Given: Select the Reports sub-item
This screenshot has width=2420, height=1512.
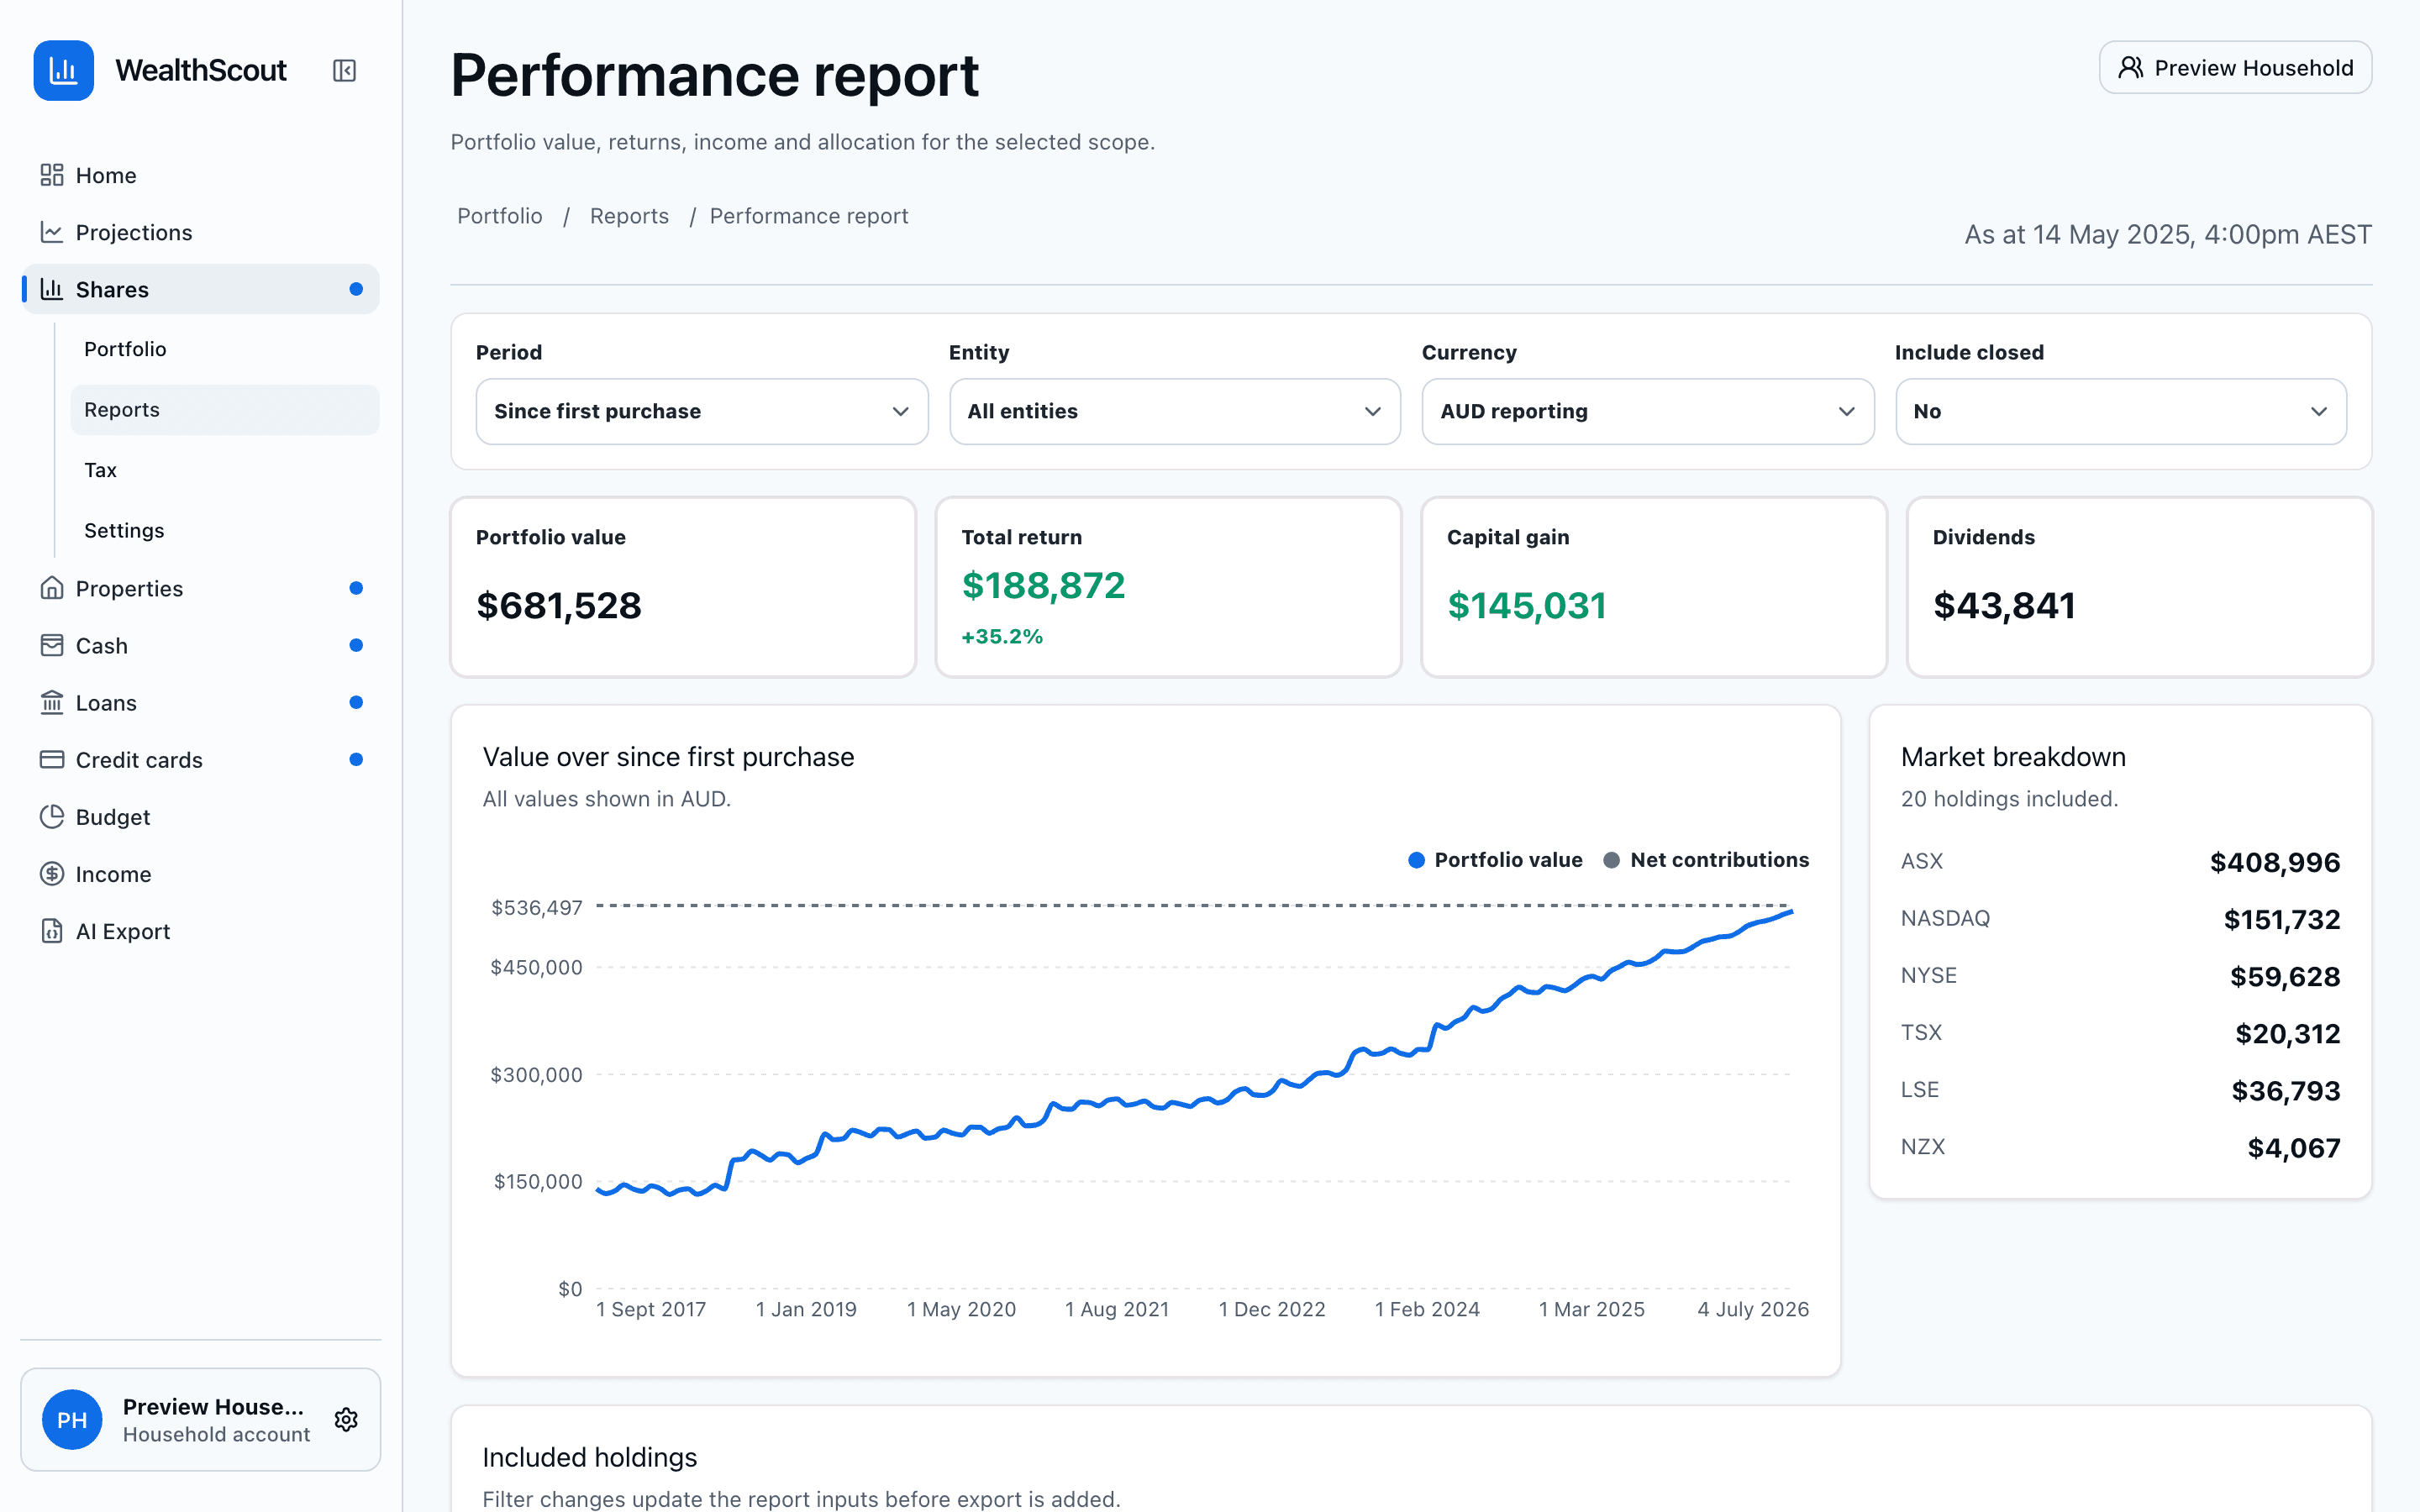Looking at the screenshot, I should coord(224,409).
